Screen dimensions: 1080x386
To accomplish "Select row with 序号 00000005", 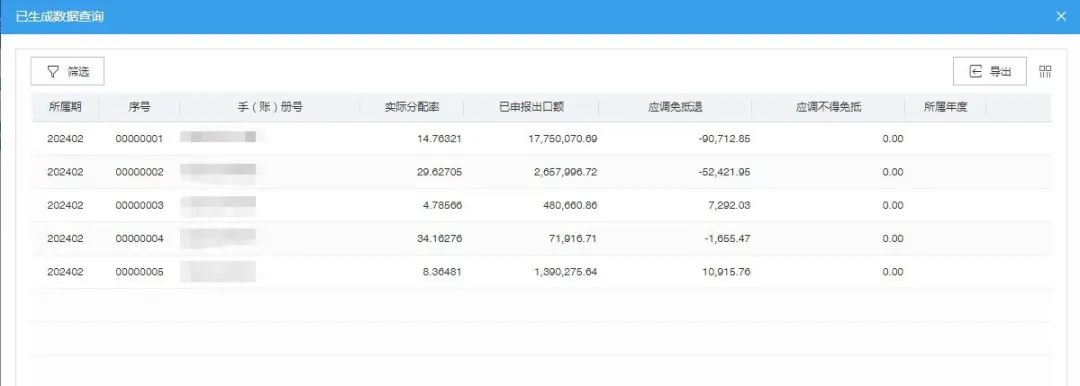I will (541, 272).
